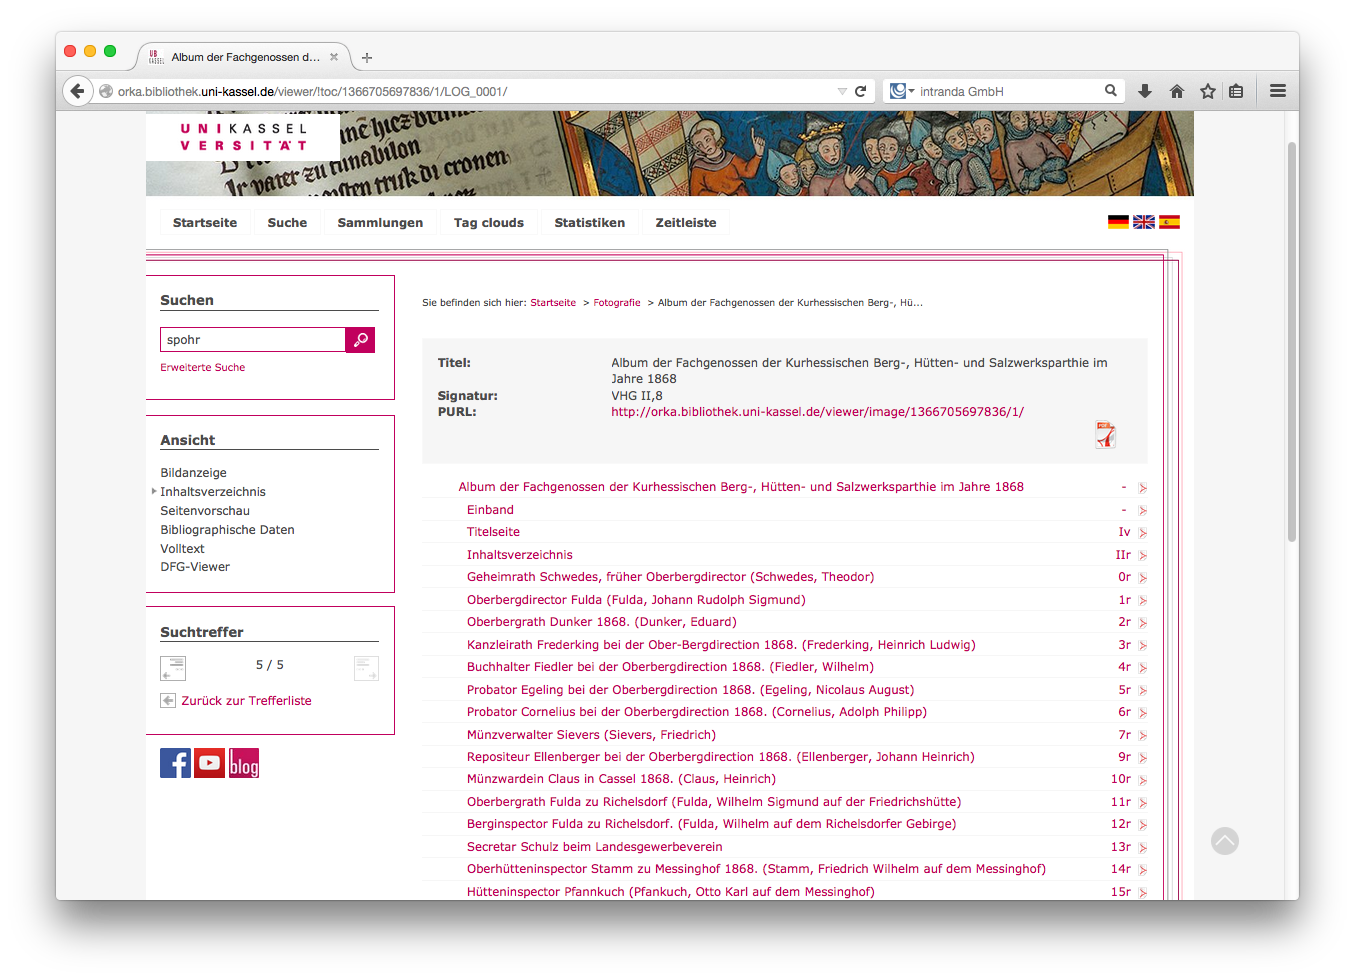The width and height of the screenshot is (1355, 980).
Task: Go to previous search hit icon
Action: (173, 668)
